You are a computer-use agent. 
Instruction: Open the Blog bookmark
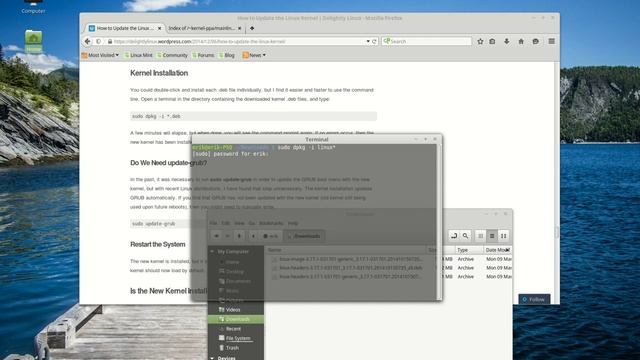pyautogui.click(x=227, y=55)
